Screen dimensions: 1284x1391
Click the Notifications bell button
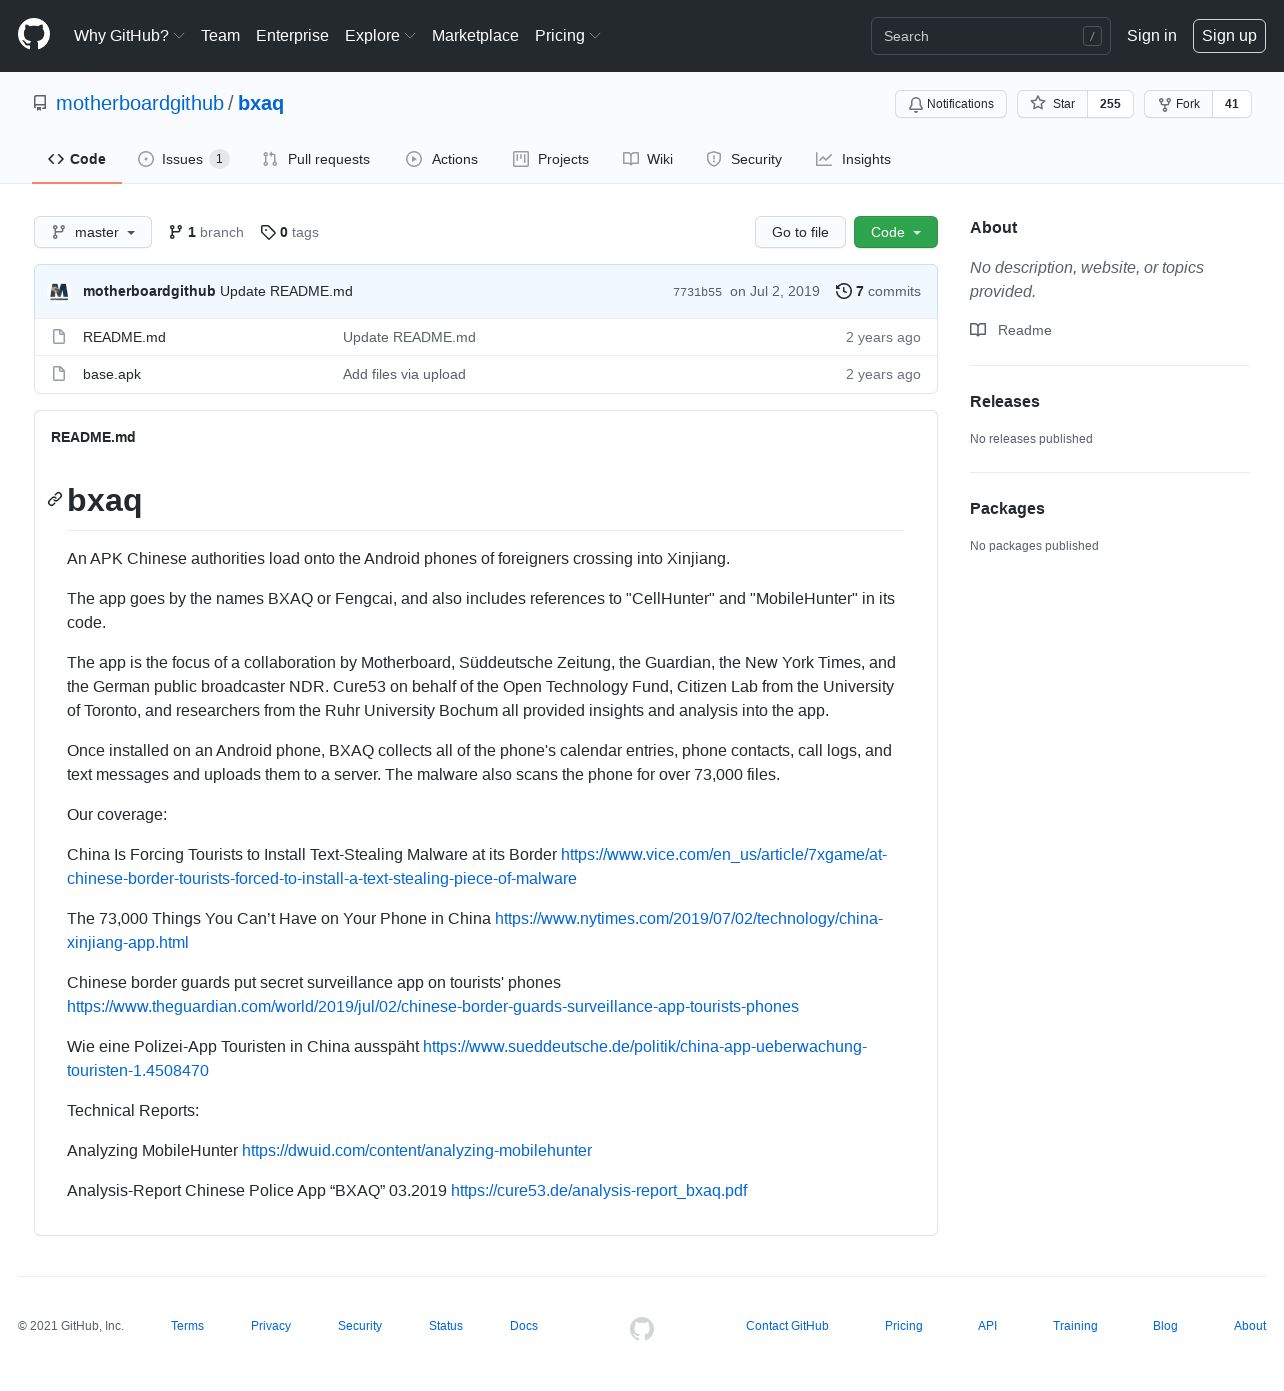tap(951, 104)
